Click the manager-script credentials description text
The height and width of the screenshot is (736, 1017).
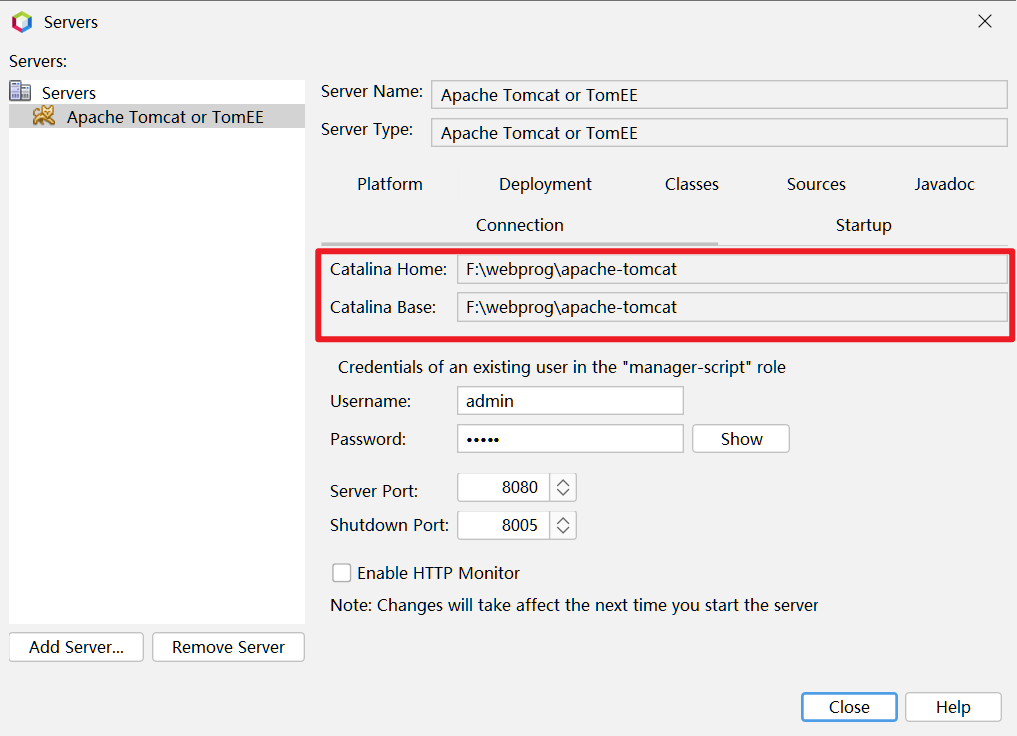pyautogui.click(x=562, y=367)
